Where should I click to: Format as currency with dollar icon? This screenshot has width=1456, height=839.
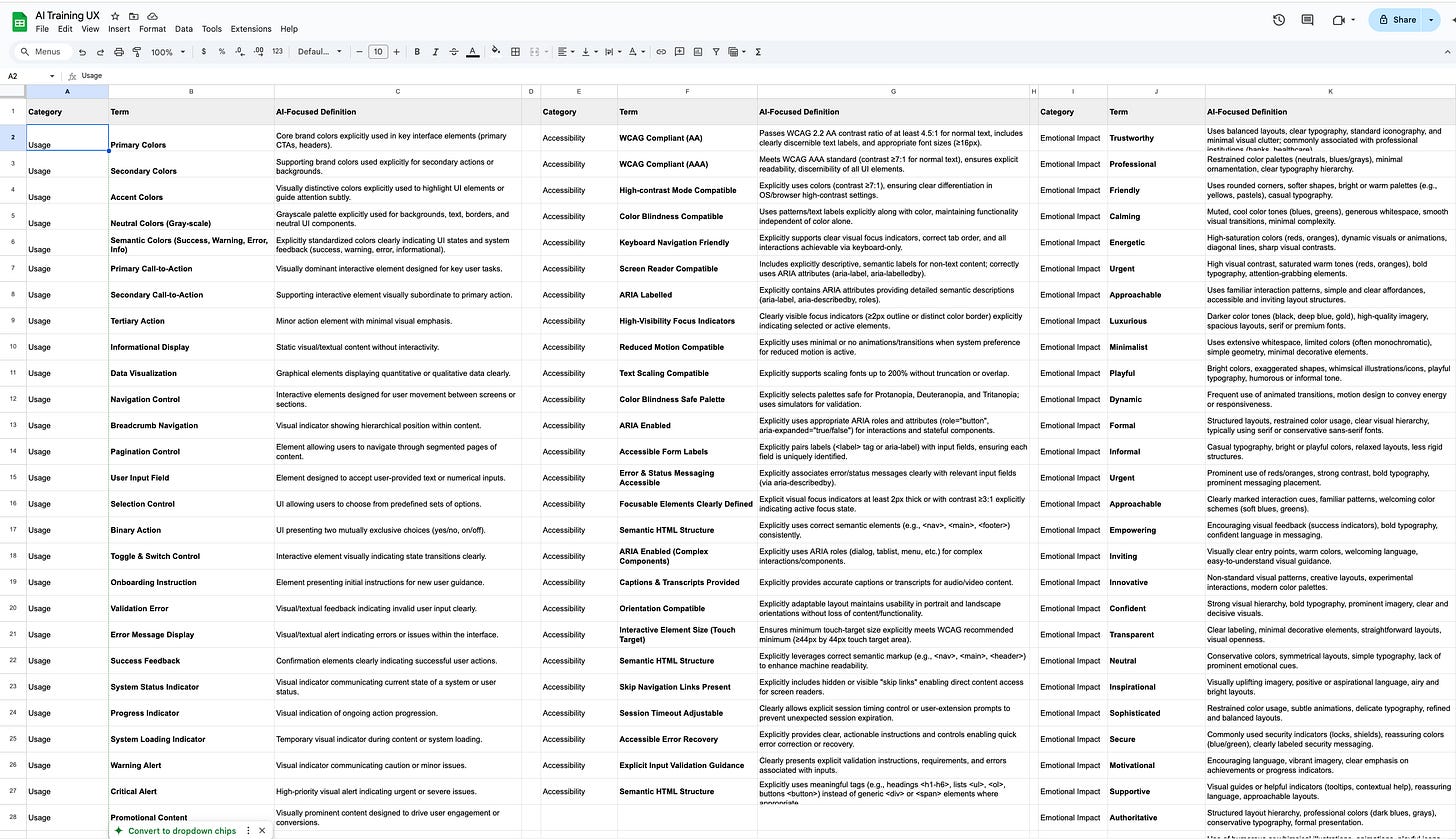coord(204,52)
